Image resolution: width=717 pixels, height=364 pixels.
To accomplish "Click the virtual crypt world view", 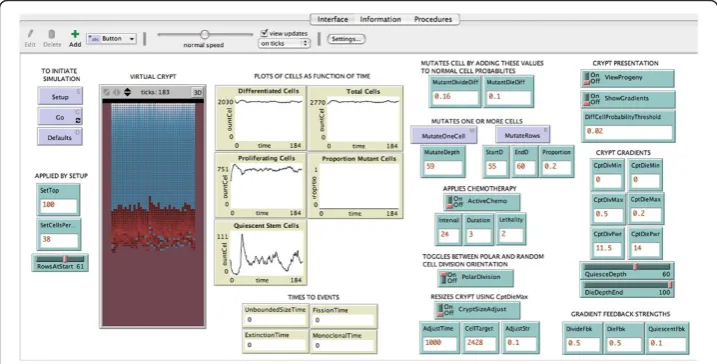I will (153, 214).
